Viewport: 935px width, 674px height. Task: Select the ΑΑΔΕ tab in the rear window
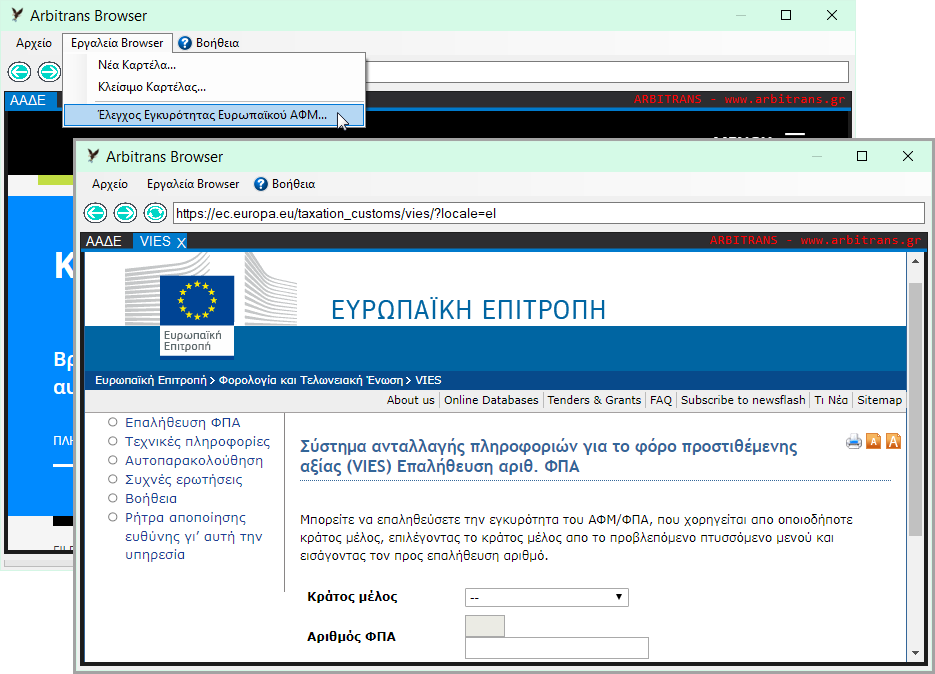[x=28, y=100]
